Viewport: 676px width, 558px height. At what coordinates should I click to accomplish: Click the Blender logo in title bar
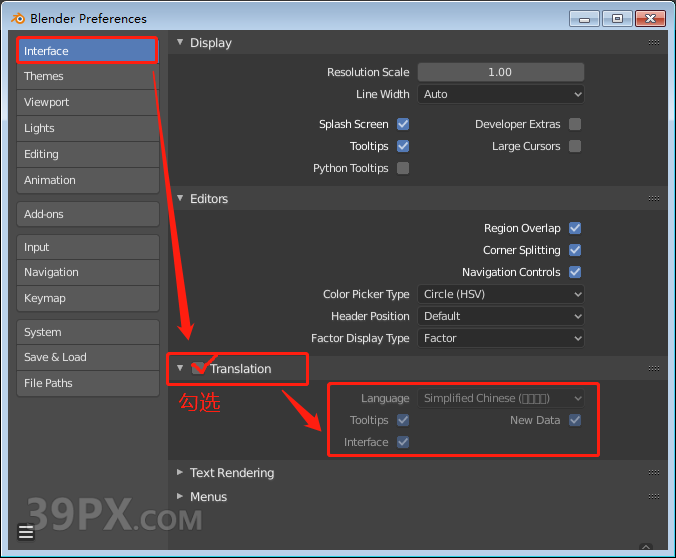point(17,18)
